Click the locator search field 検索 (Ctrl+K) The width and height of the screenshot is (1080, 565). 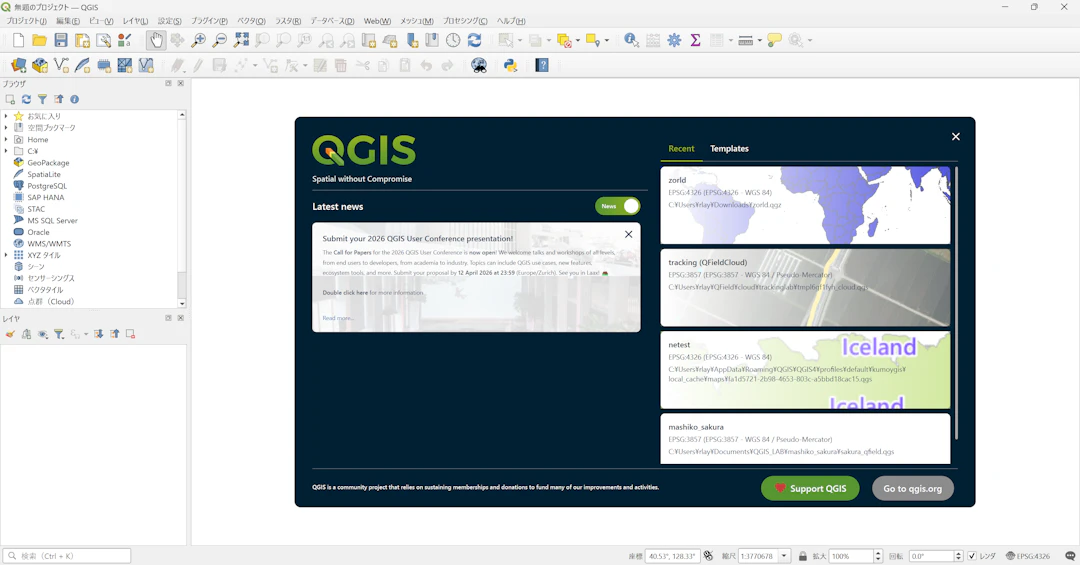coord(67,555)
